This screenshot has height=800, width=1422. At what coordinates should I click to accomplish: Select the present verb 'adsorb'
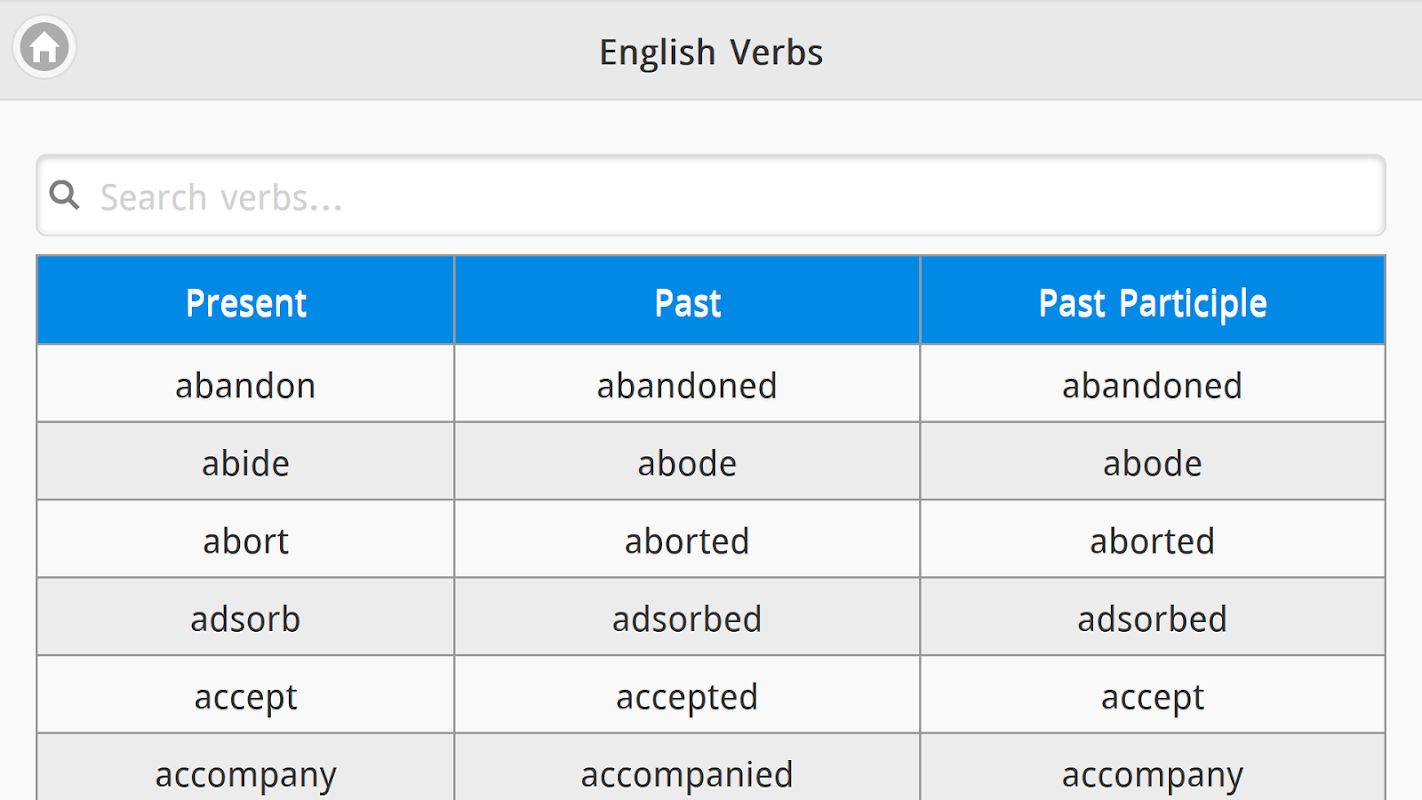tap(246, 620)
